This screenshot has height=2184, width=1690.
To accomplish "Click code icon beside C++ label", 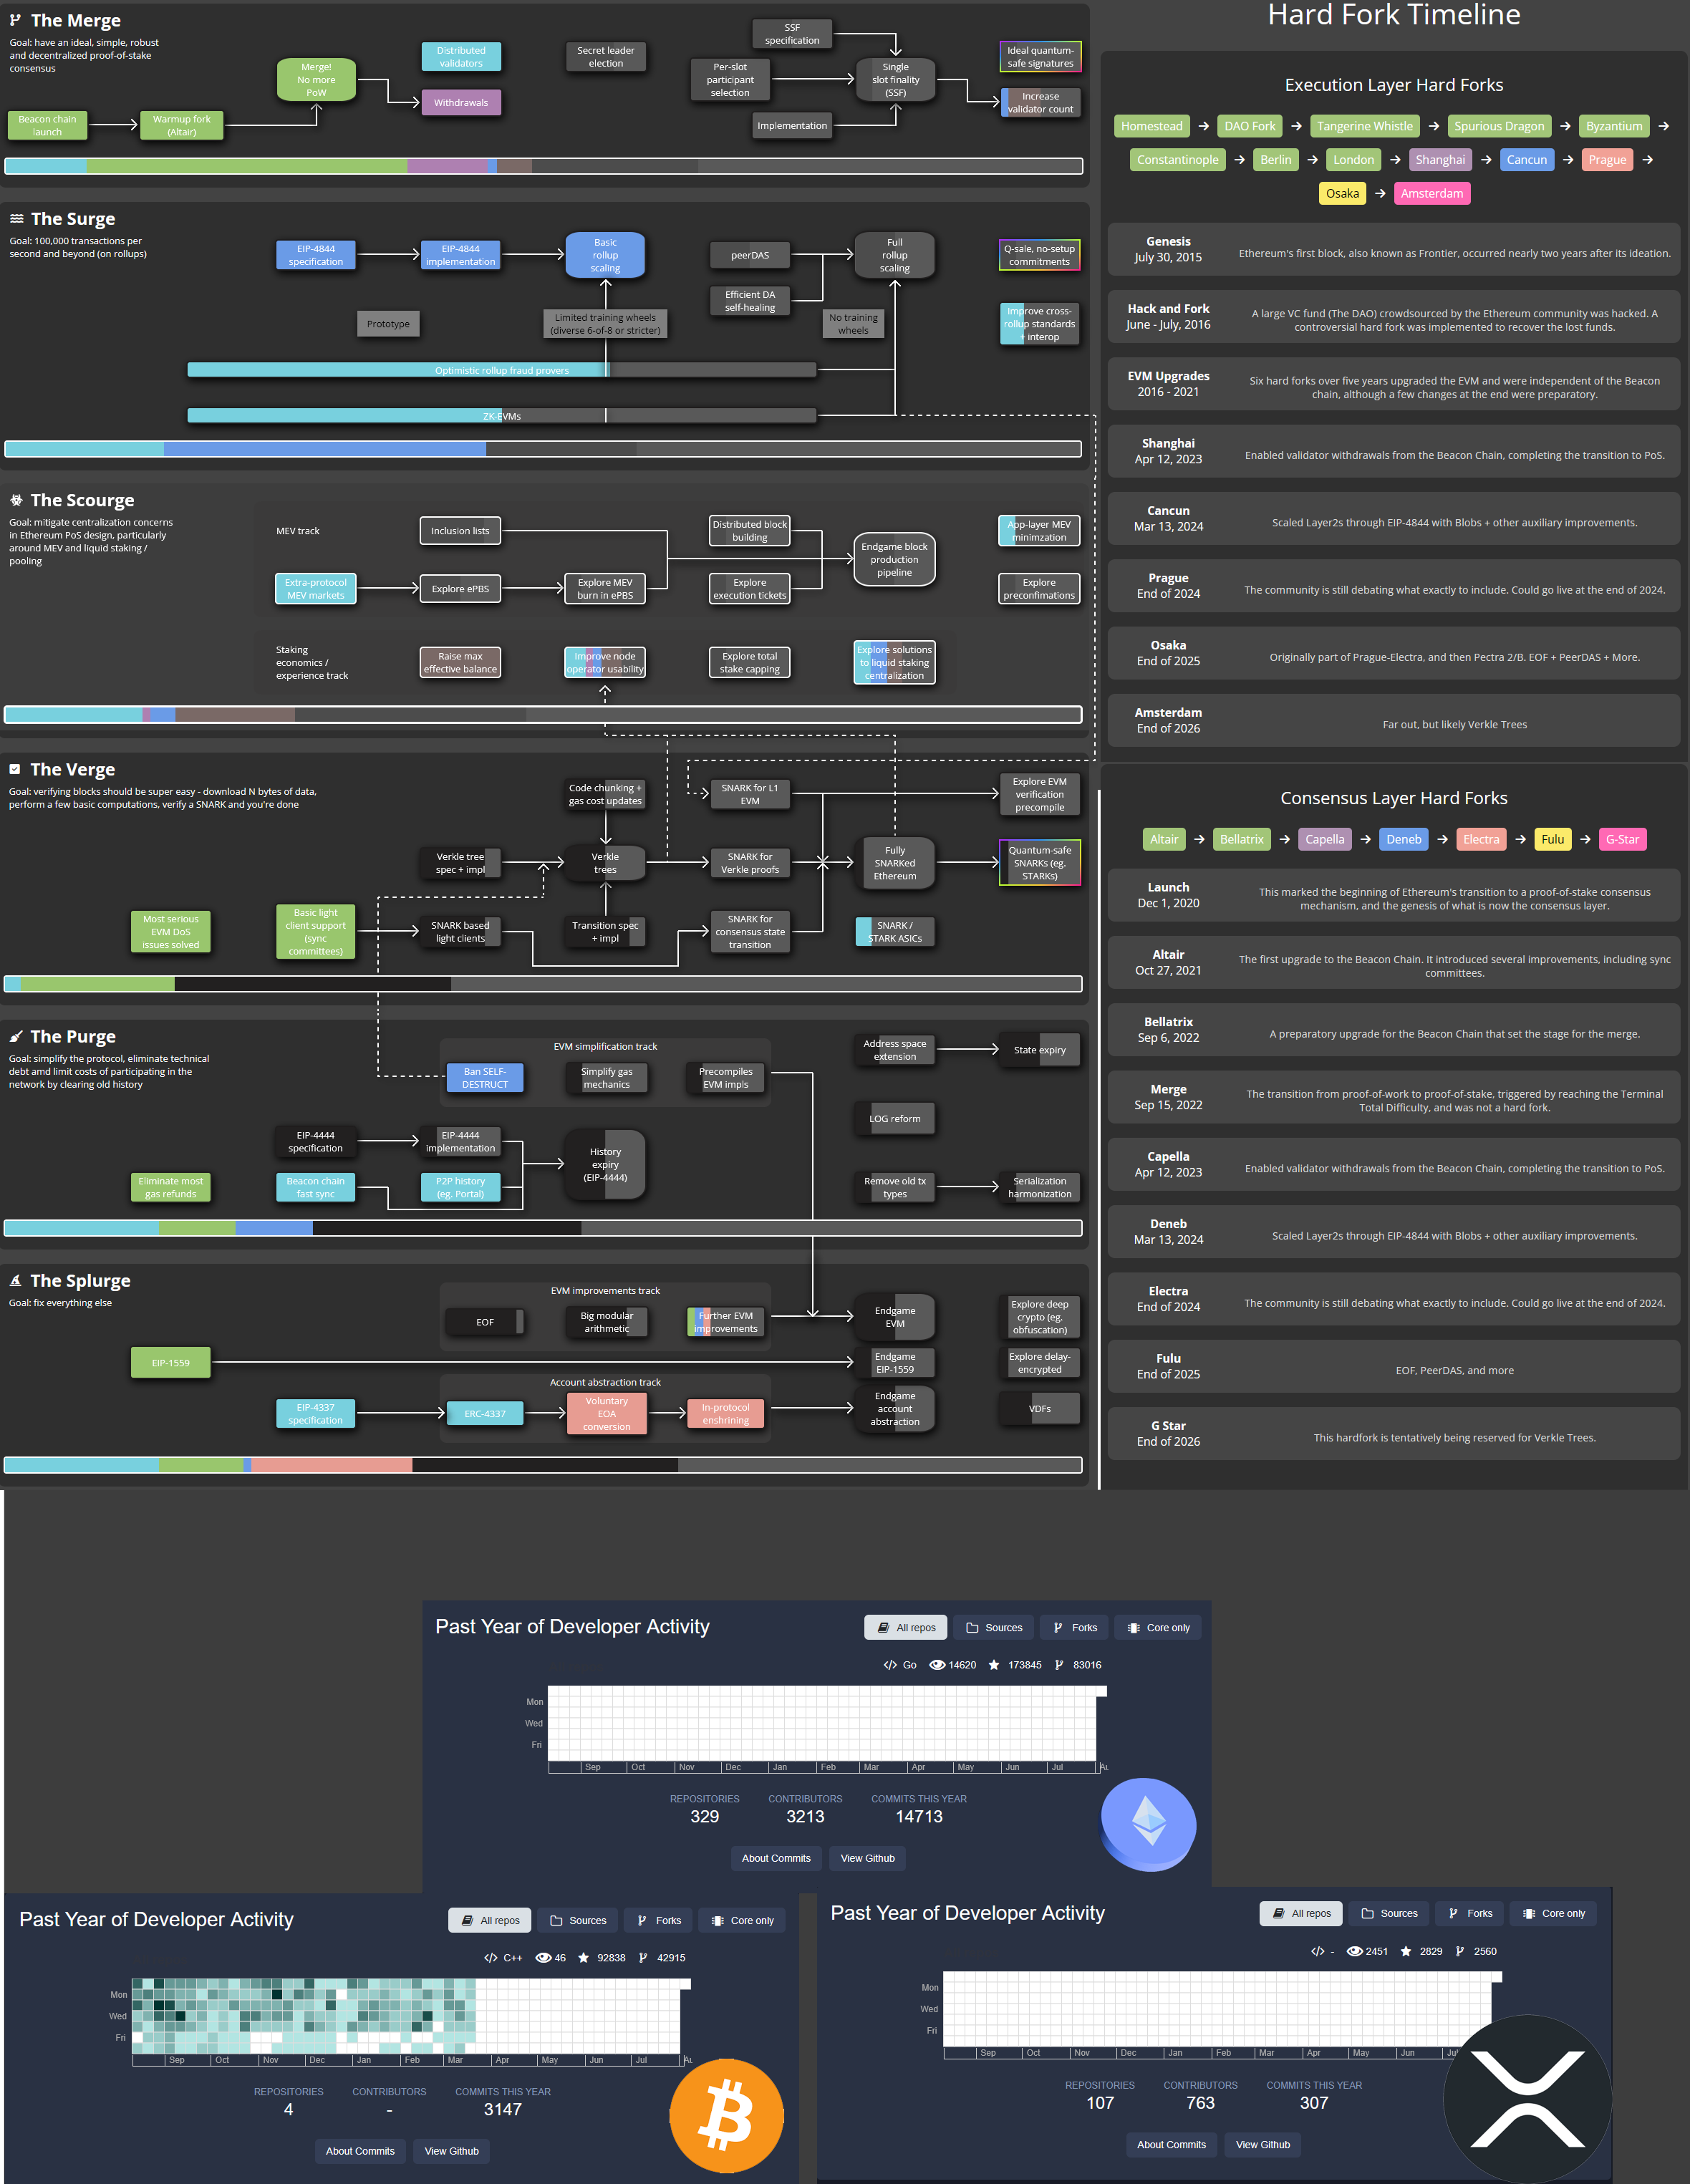I will tap(490, 1958).
